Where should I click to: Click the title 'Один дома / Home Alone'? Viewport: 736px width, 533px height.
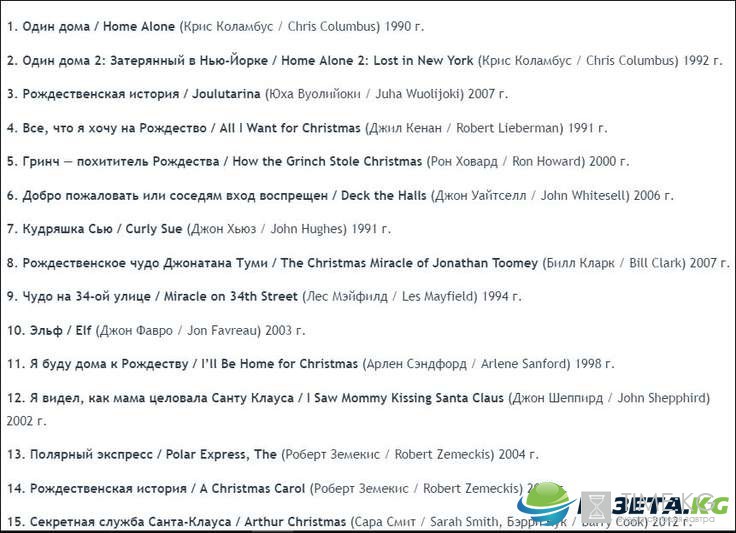[99, 26]
